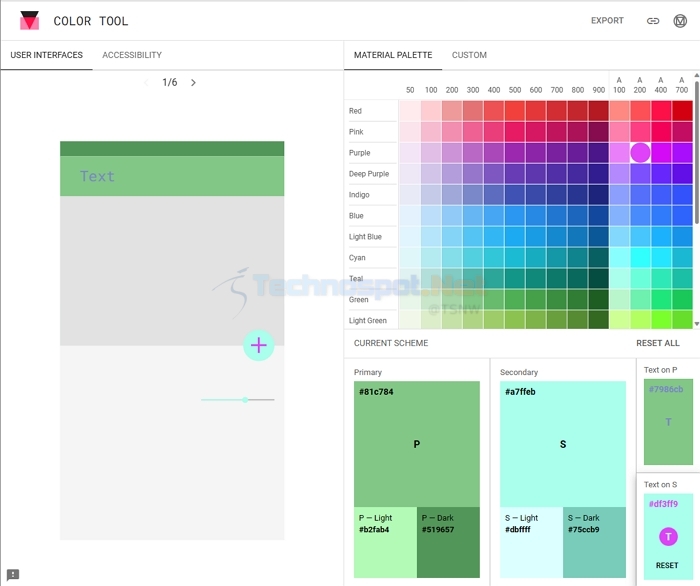Screen dimensions: 700x586
Task: Pick Indigo 300 swatch
Action: click(473, 195)
